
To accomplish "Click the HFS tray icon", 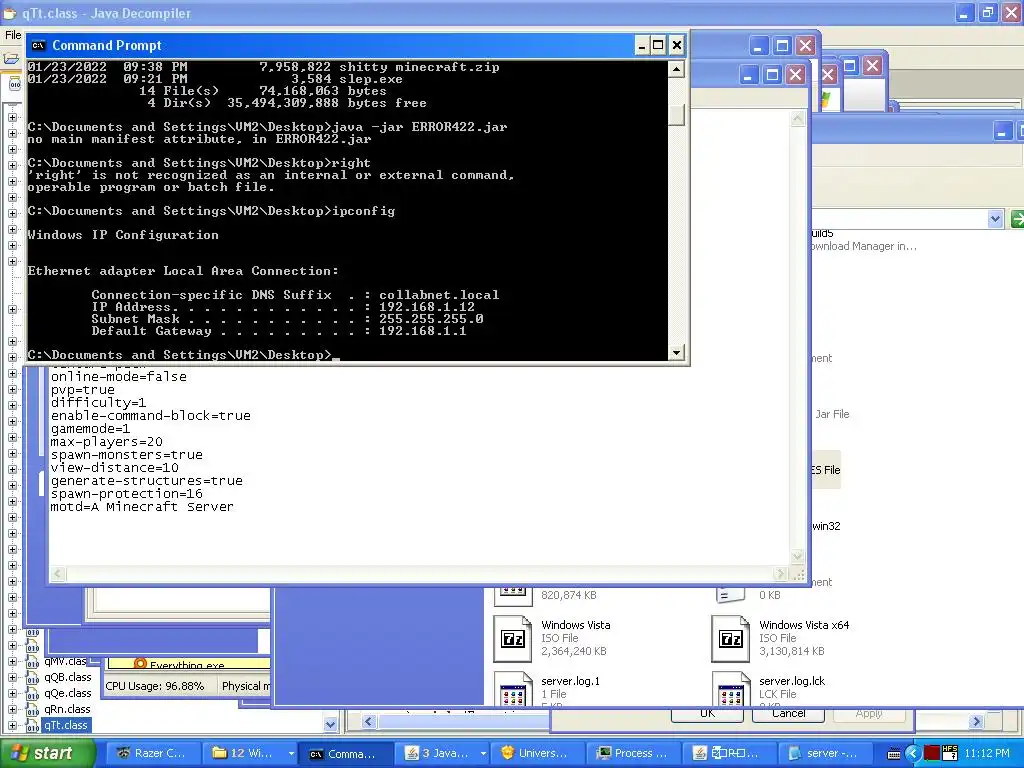I will pos(950,753).
